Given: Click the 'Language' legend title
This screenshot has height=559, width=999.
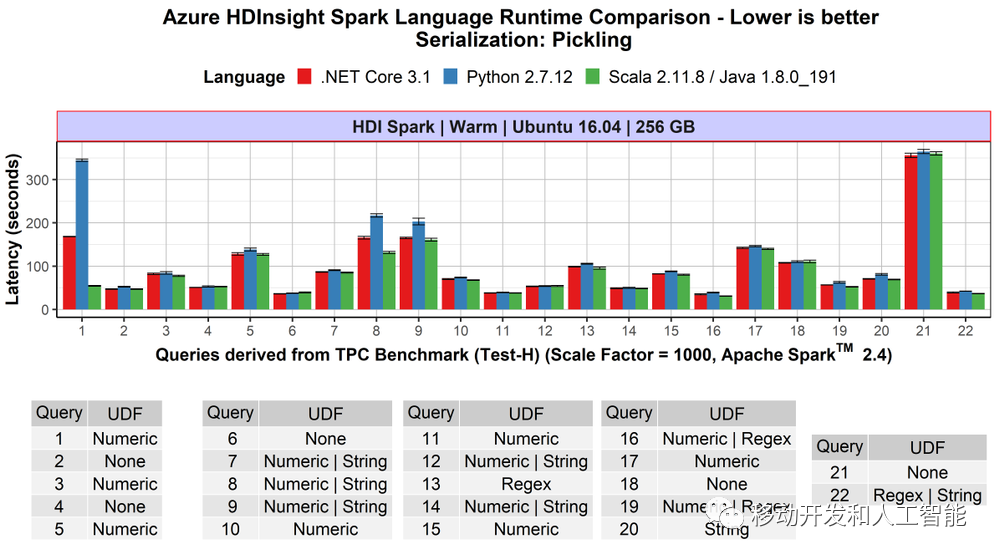Looking at the screenshot, I should (x=244, y=77).
